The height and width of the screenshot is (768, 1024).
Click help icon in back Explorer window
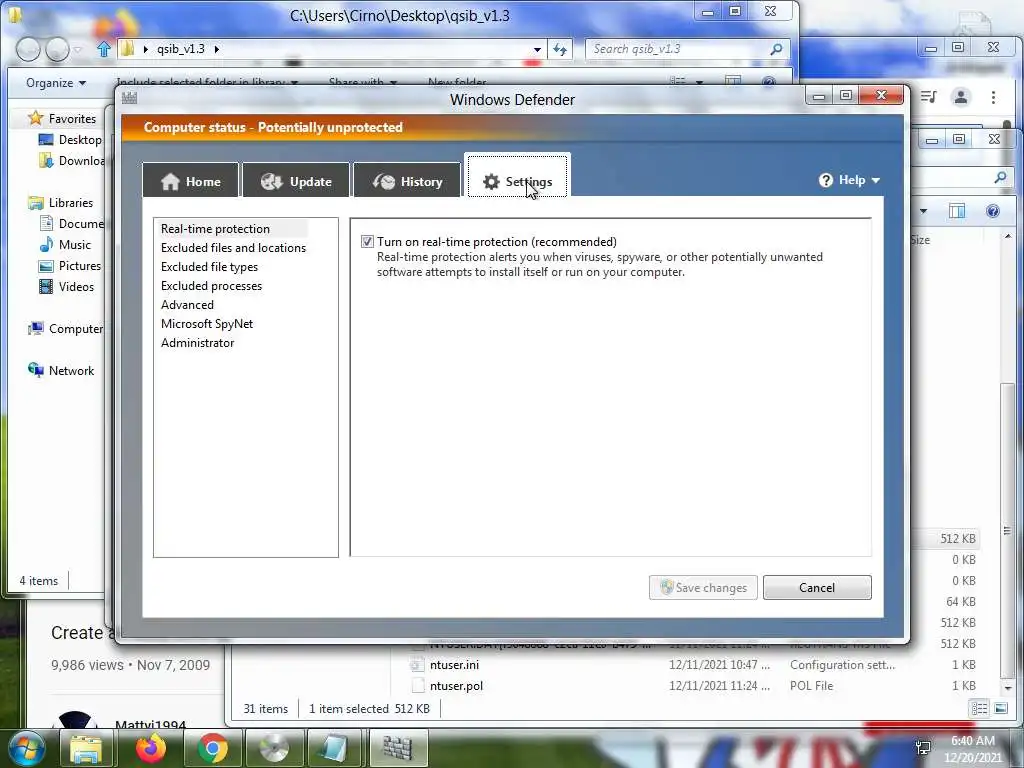[x=992, y=211]
